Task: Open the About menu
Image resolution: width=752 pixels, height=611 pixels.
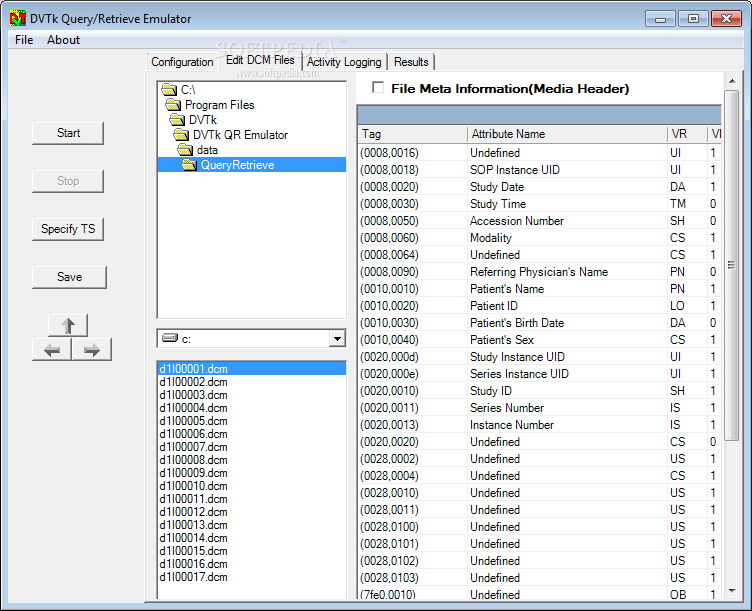Action: click(63, 40)
